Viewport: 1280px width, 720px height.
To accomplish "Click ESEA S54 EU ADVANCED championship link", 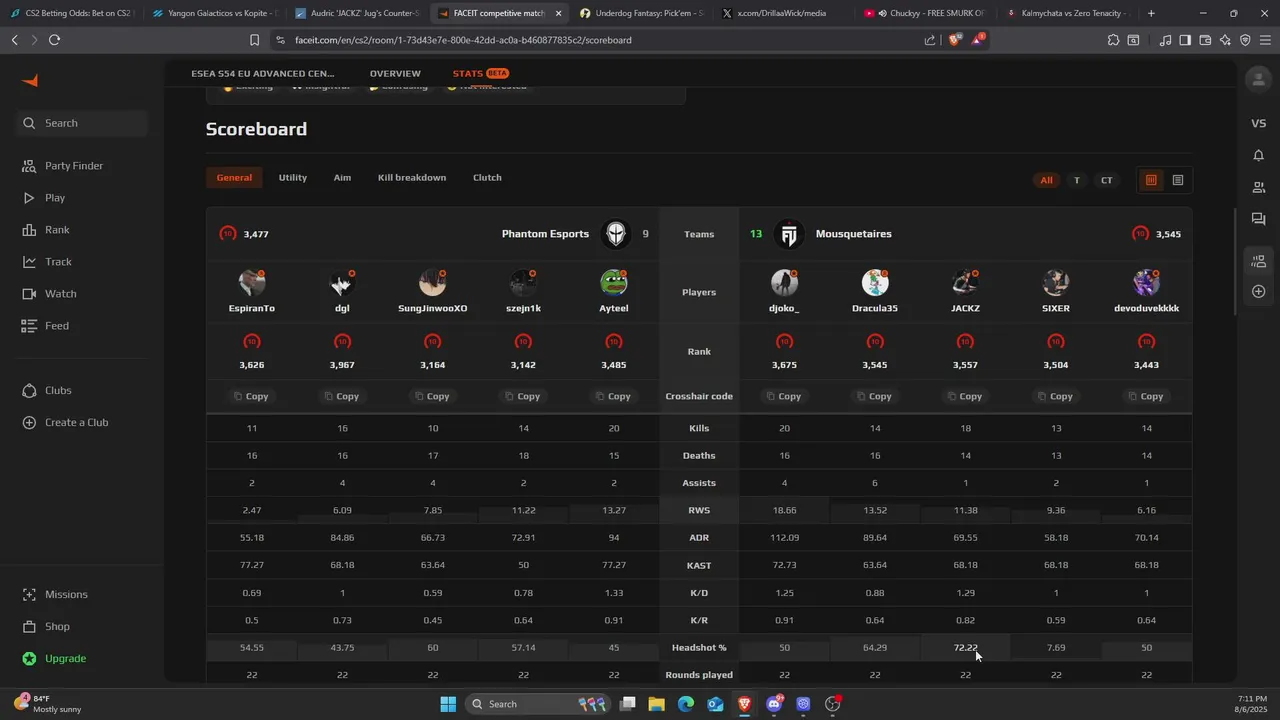I will (263, 74).
